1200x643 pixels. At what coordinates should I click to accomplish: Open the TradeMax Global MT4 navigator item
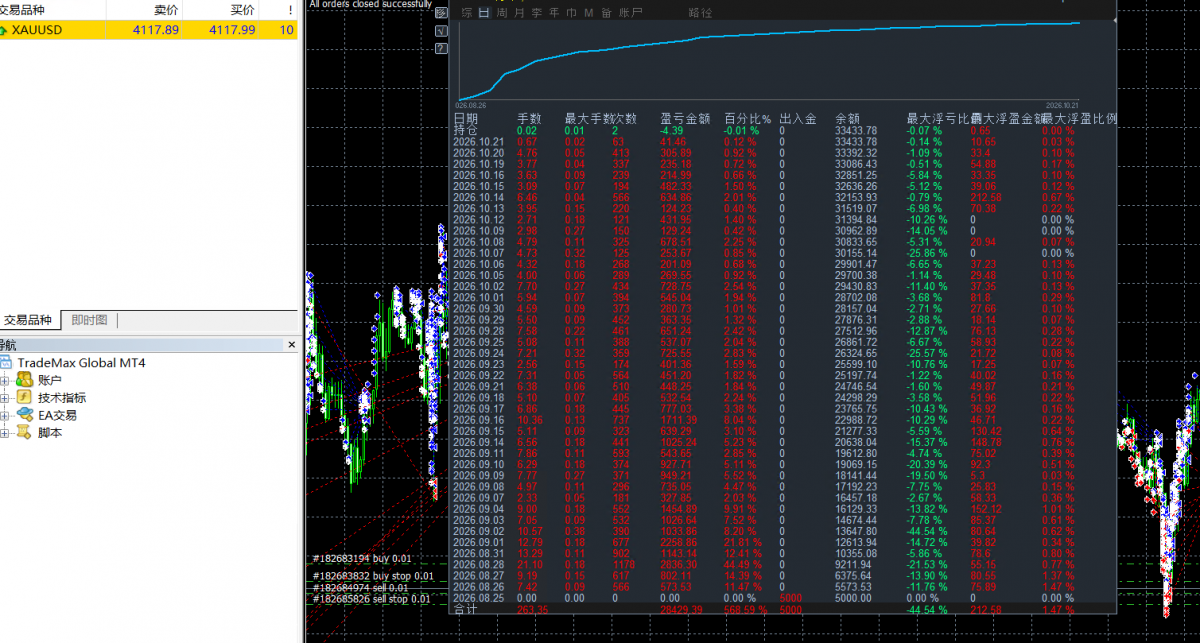point(81,362)
